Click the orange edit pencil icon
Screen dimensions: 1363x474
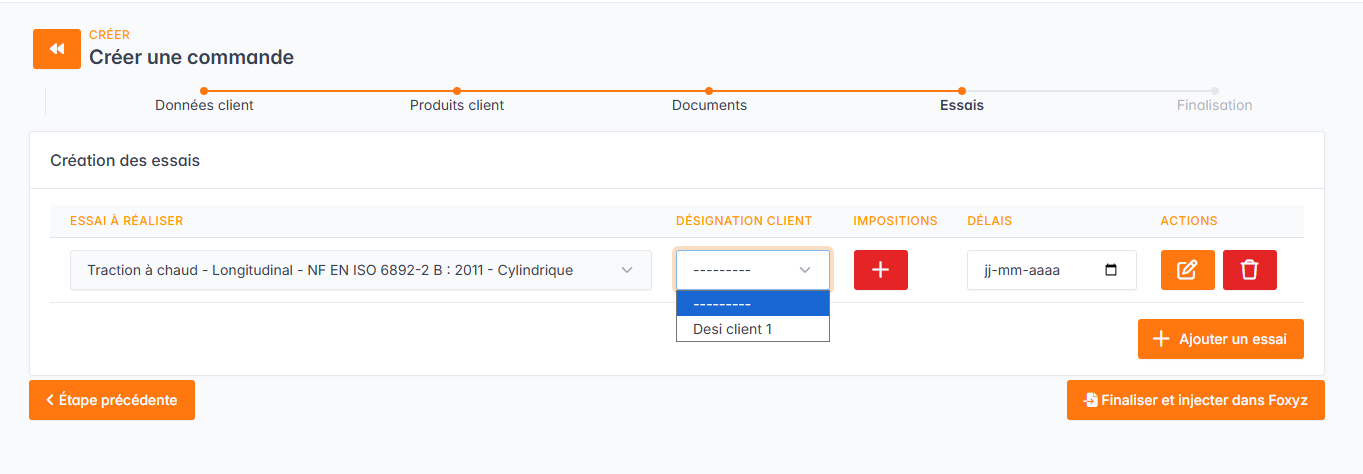click(x=1187, y=270)
